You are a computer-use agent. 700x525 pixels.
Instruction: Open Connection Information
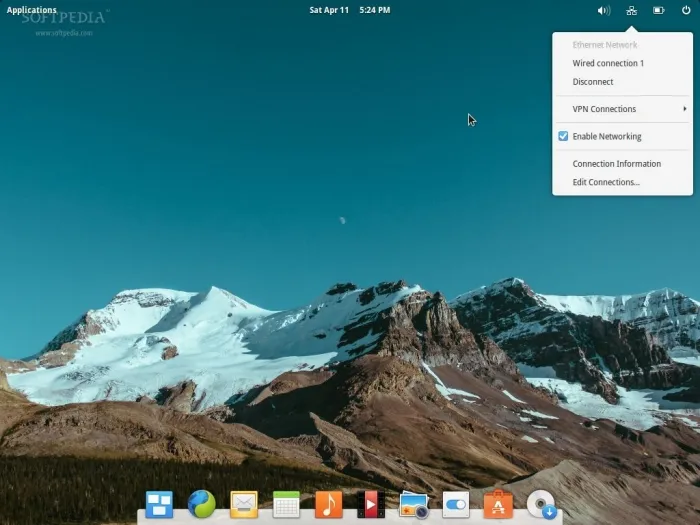[616, 164]
